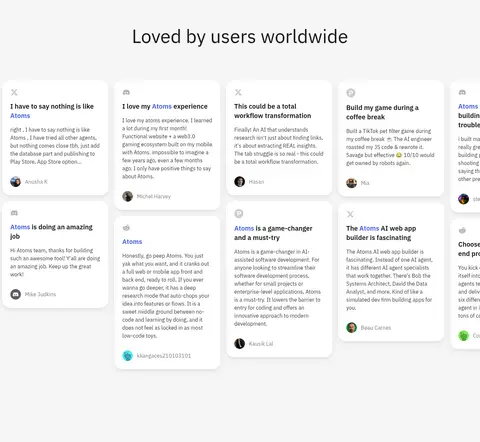Click the review text starting 'The Atoms AI web app builder is'
Screen dimensions: 480x442
click(389, 280)
